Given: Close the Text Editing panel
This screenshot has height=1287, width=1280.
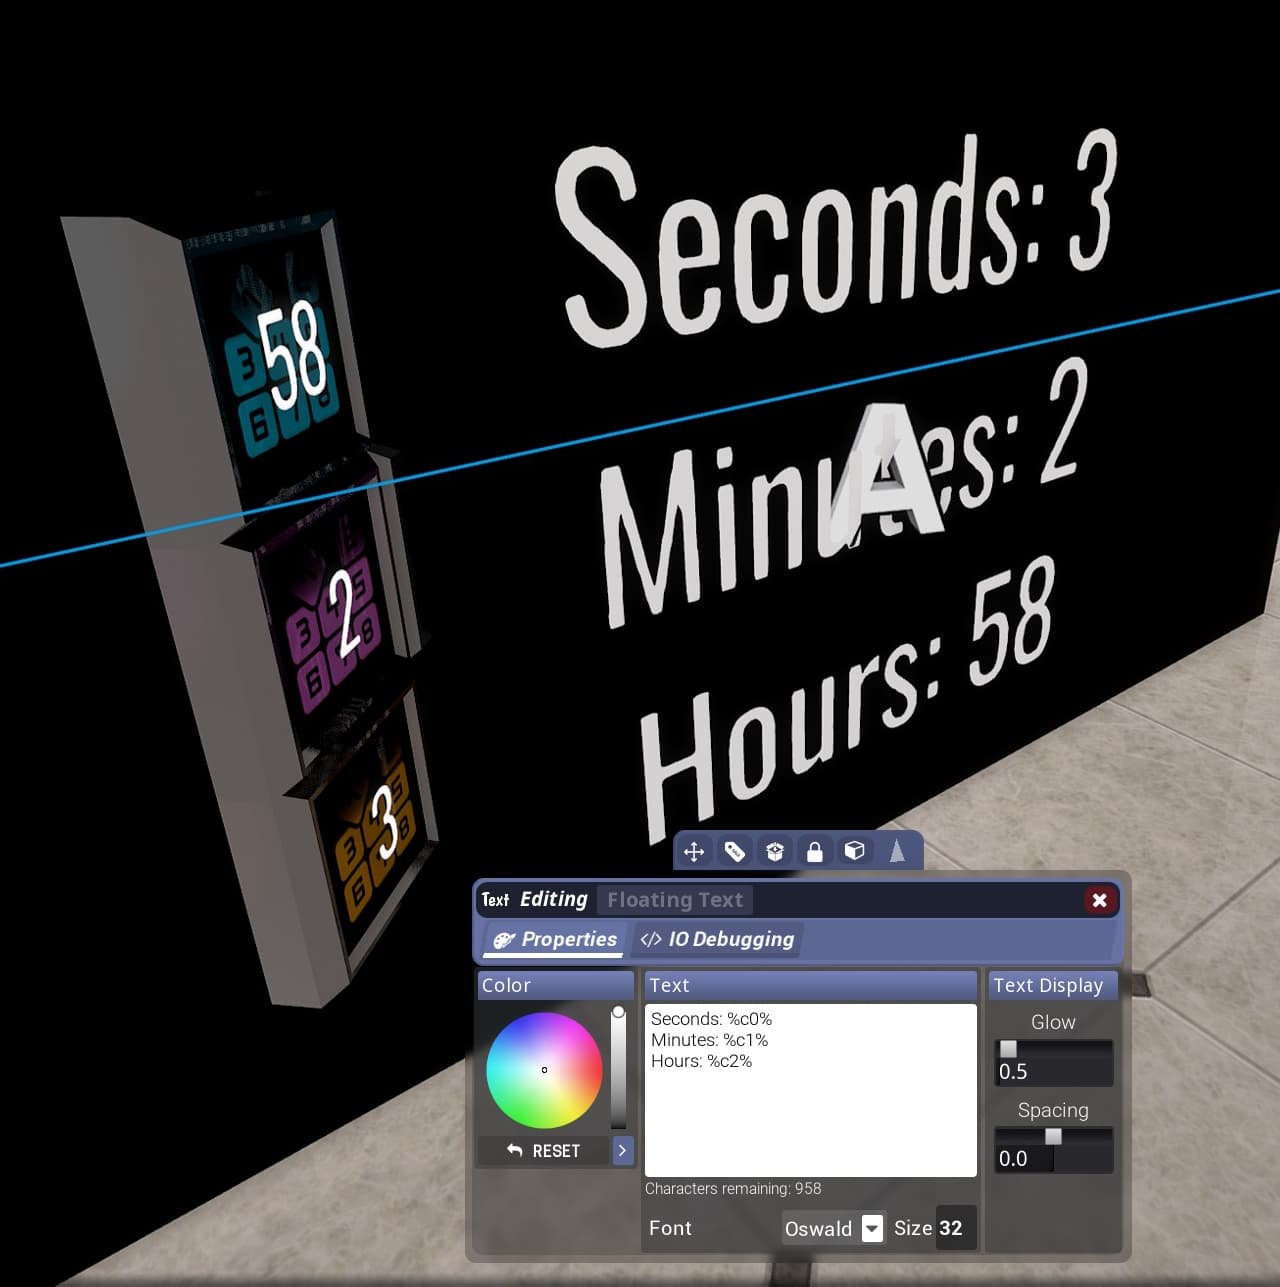Looking at the screenshot, I should point(1099,900).
